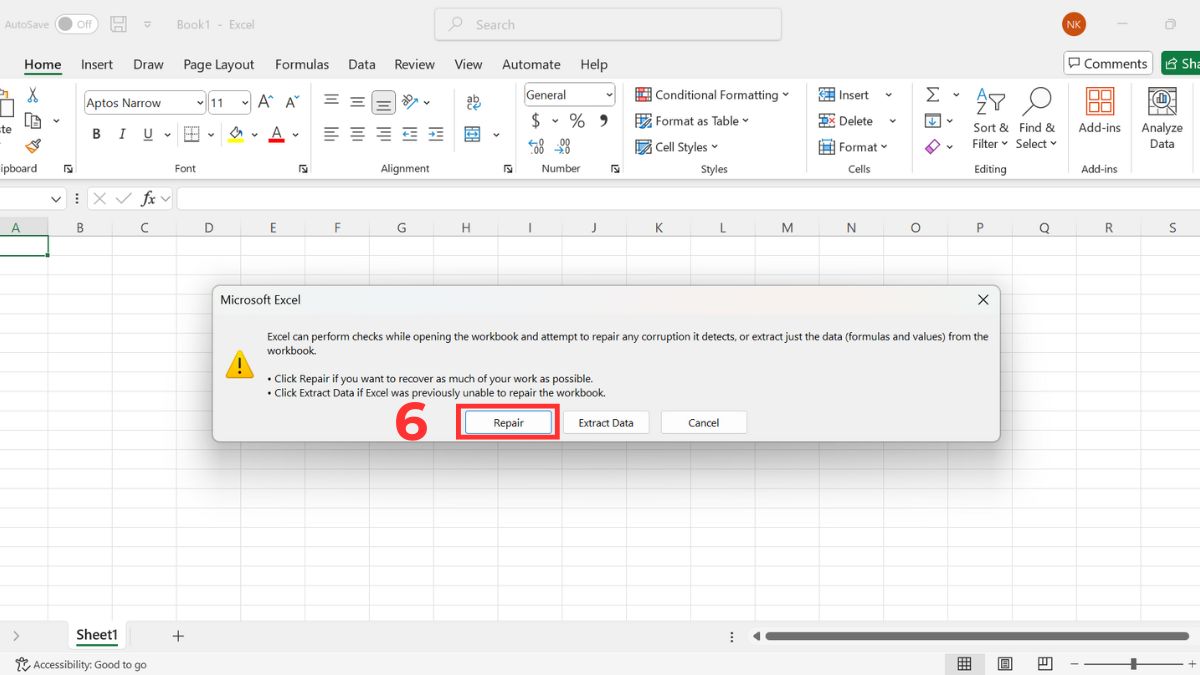Click the Insert Function fx icon

(148, 199)
